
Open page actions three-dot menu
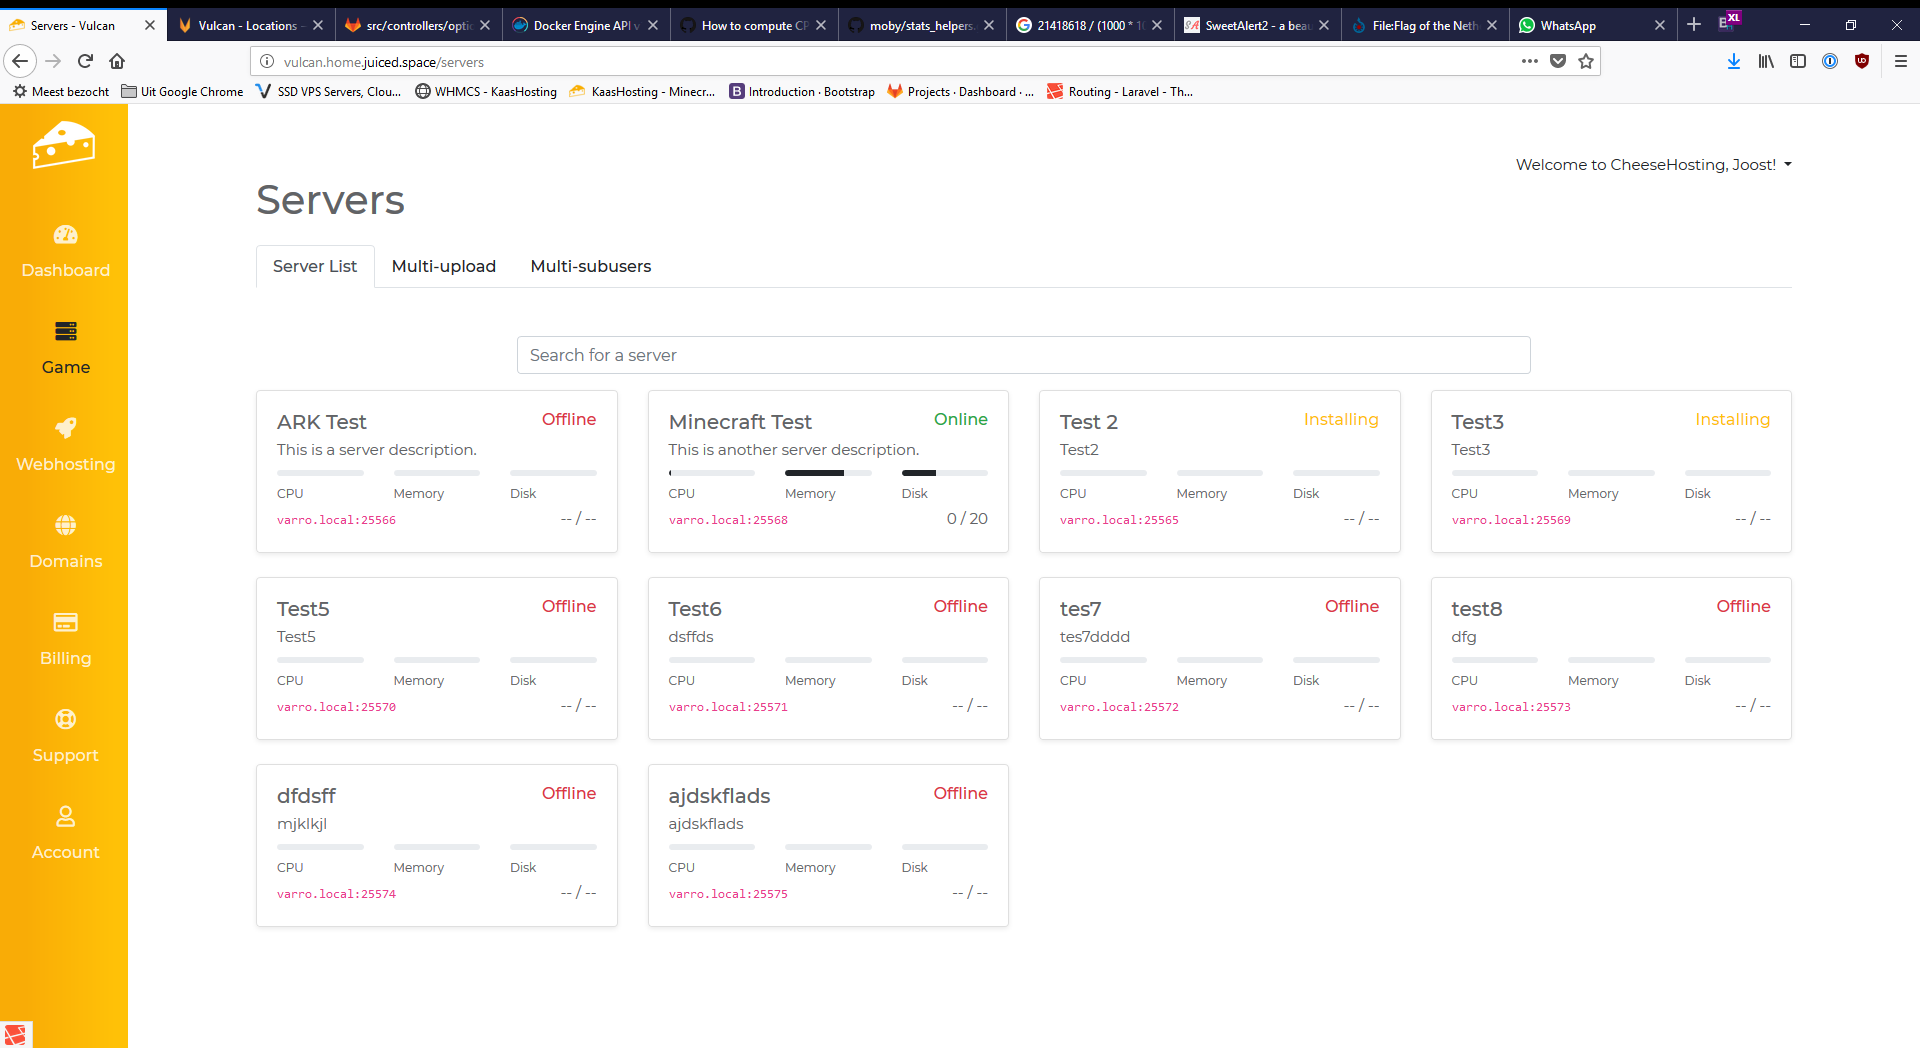pos(1529,61)
